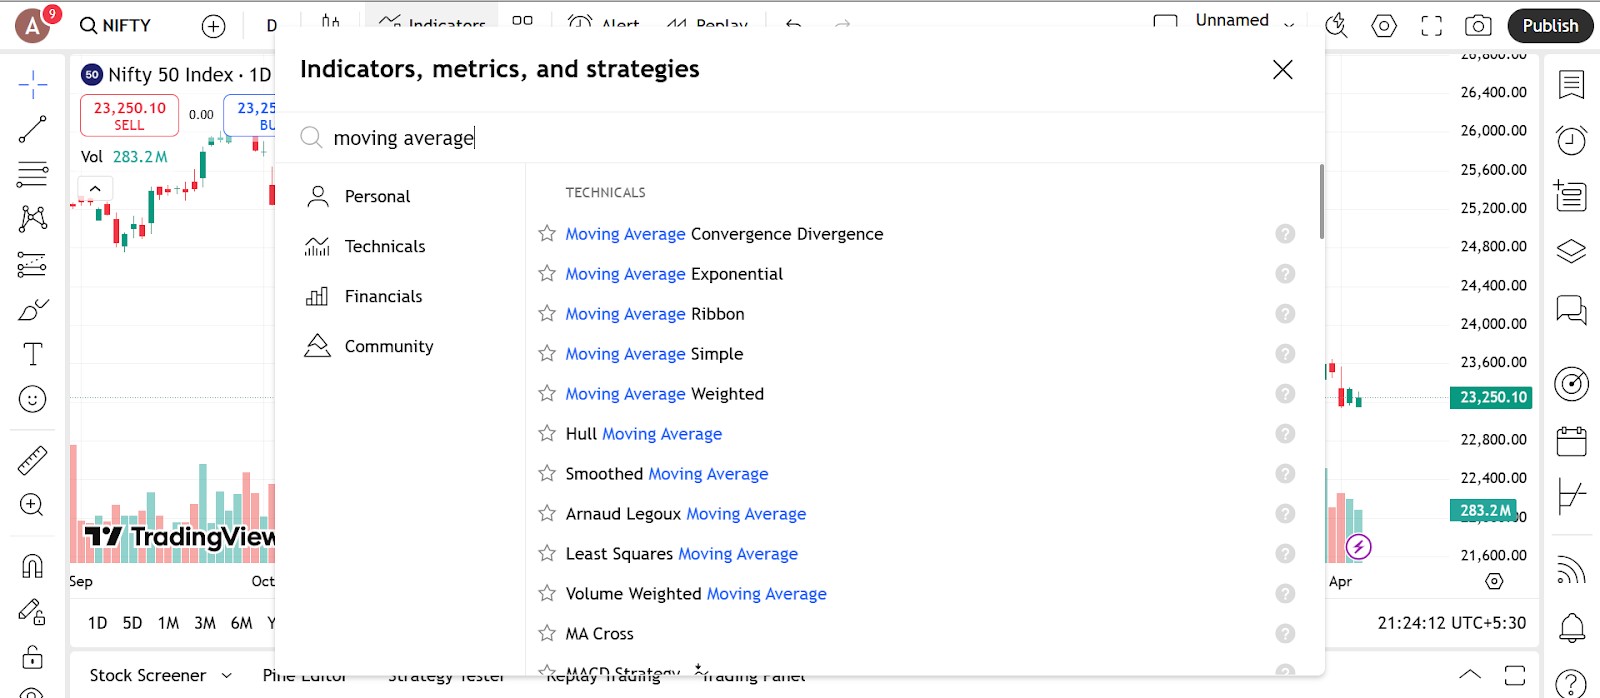Viewport: 1600px width, 698px height.
Task: Enter fullscreen mode
Action: (x=1432, y=26)
